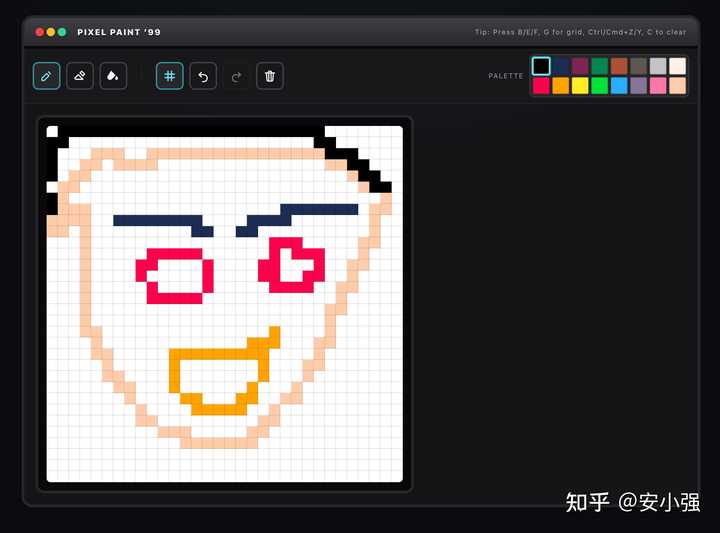Image resolution: width=720 pixels, height=533 pixels.
Task: Choose the Fill bucket tool
Action: tap(113, 76)
